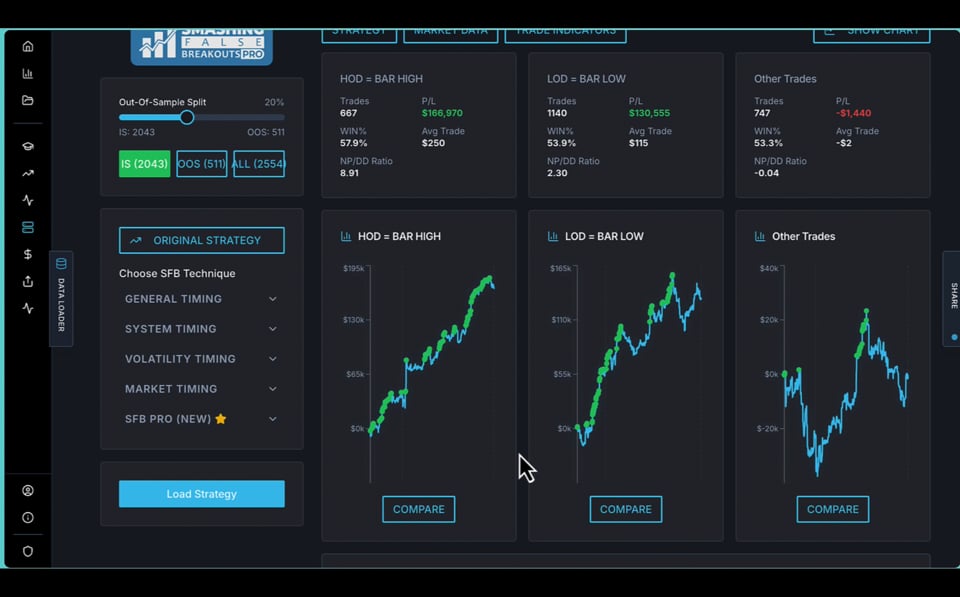Screen dimensions: 960x597
Task: Open the Share side panel tab
Action: (952, 298)
